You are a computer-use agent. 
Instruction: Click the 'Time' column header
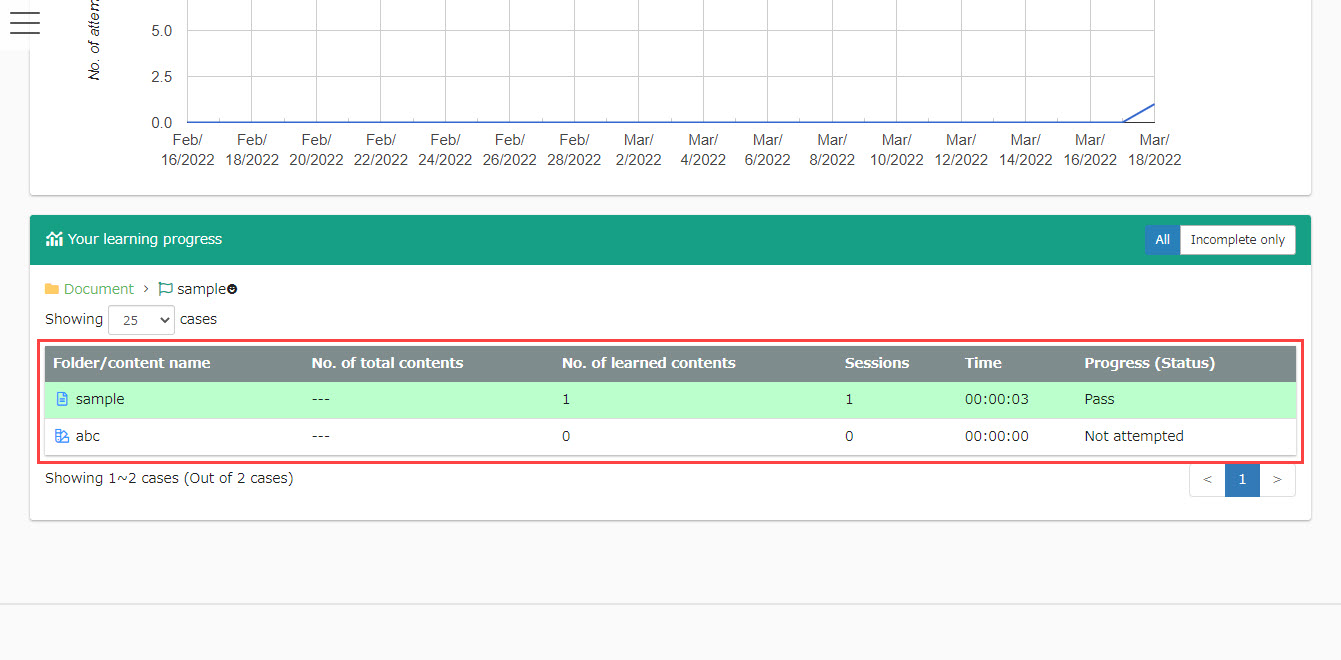click(x=983, y=363)
